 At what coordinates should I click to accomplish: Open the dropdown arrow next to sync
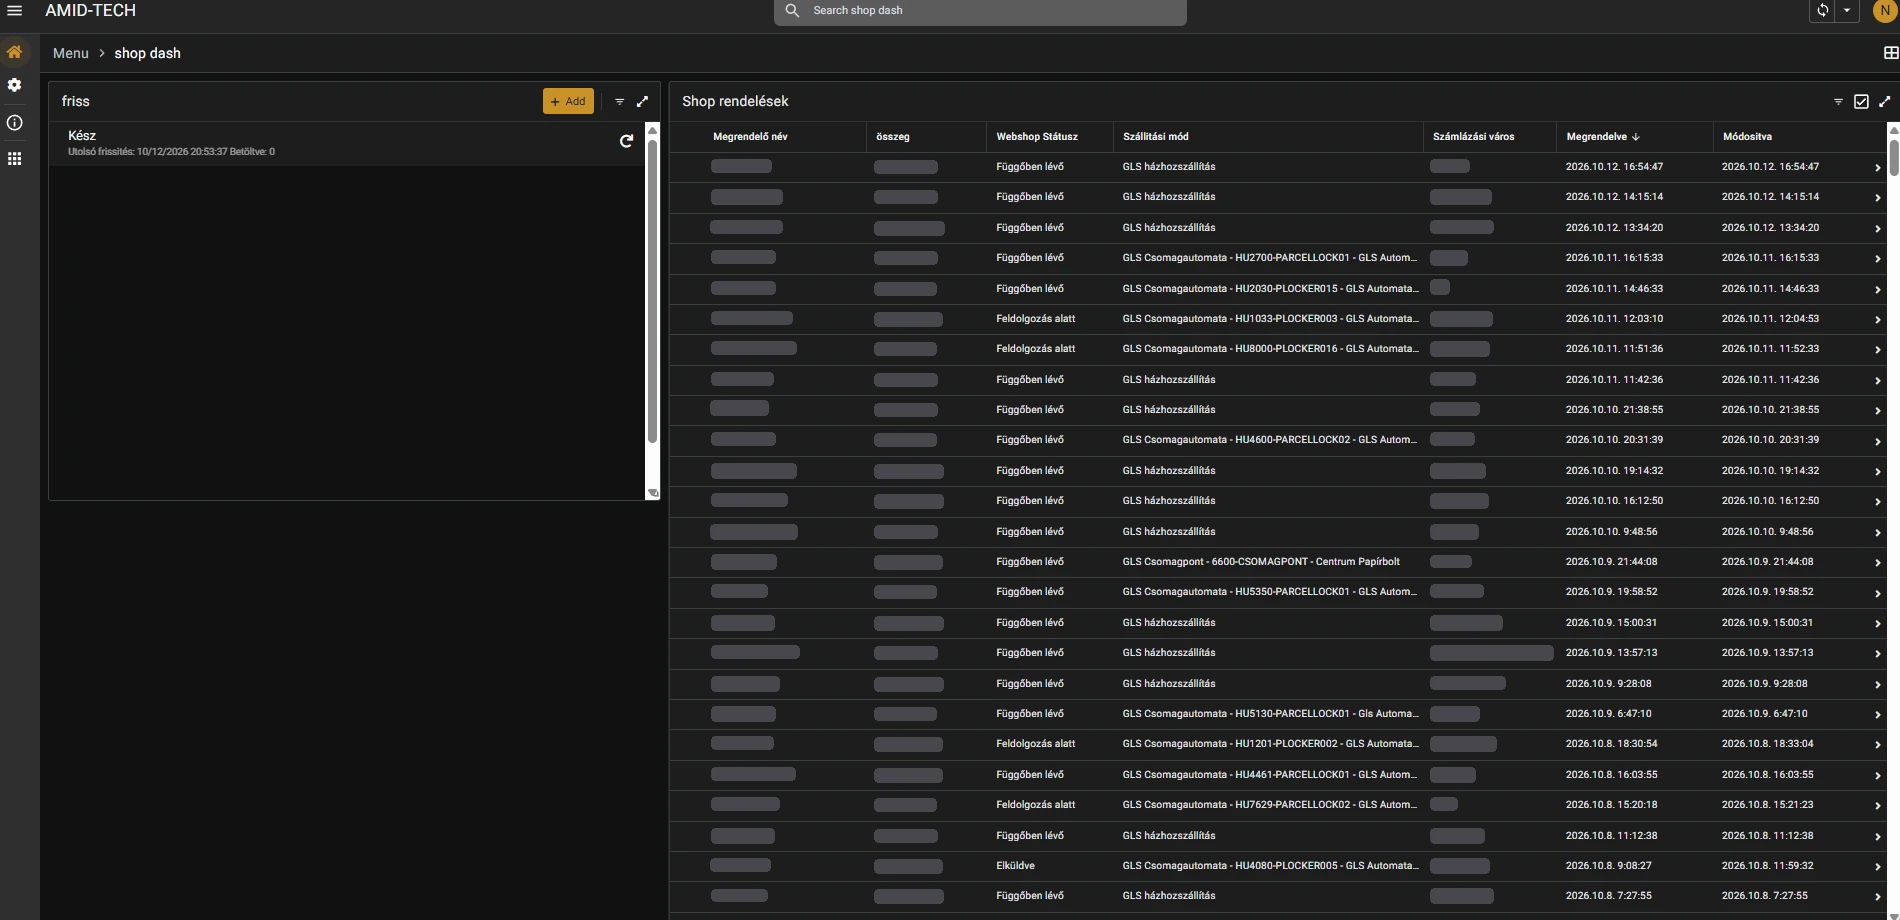[1847, 10]
